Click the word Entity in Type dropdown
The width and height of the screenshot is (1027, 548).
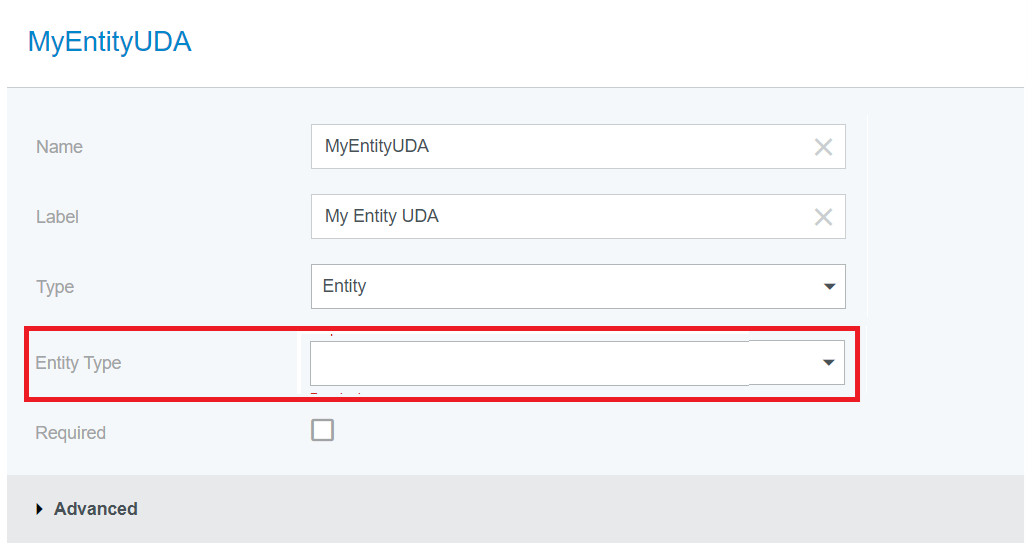[345, 287]
